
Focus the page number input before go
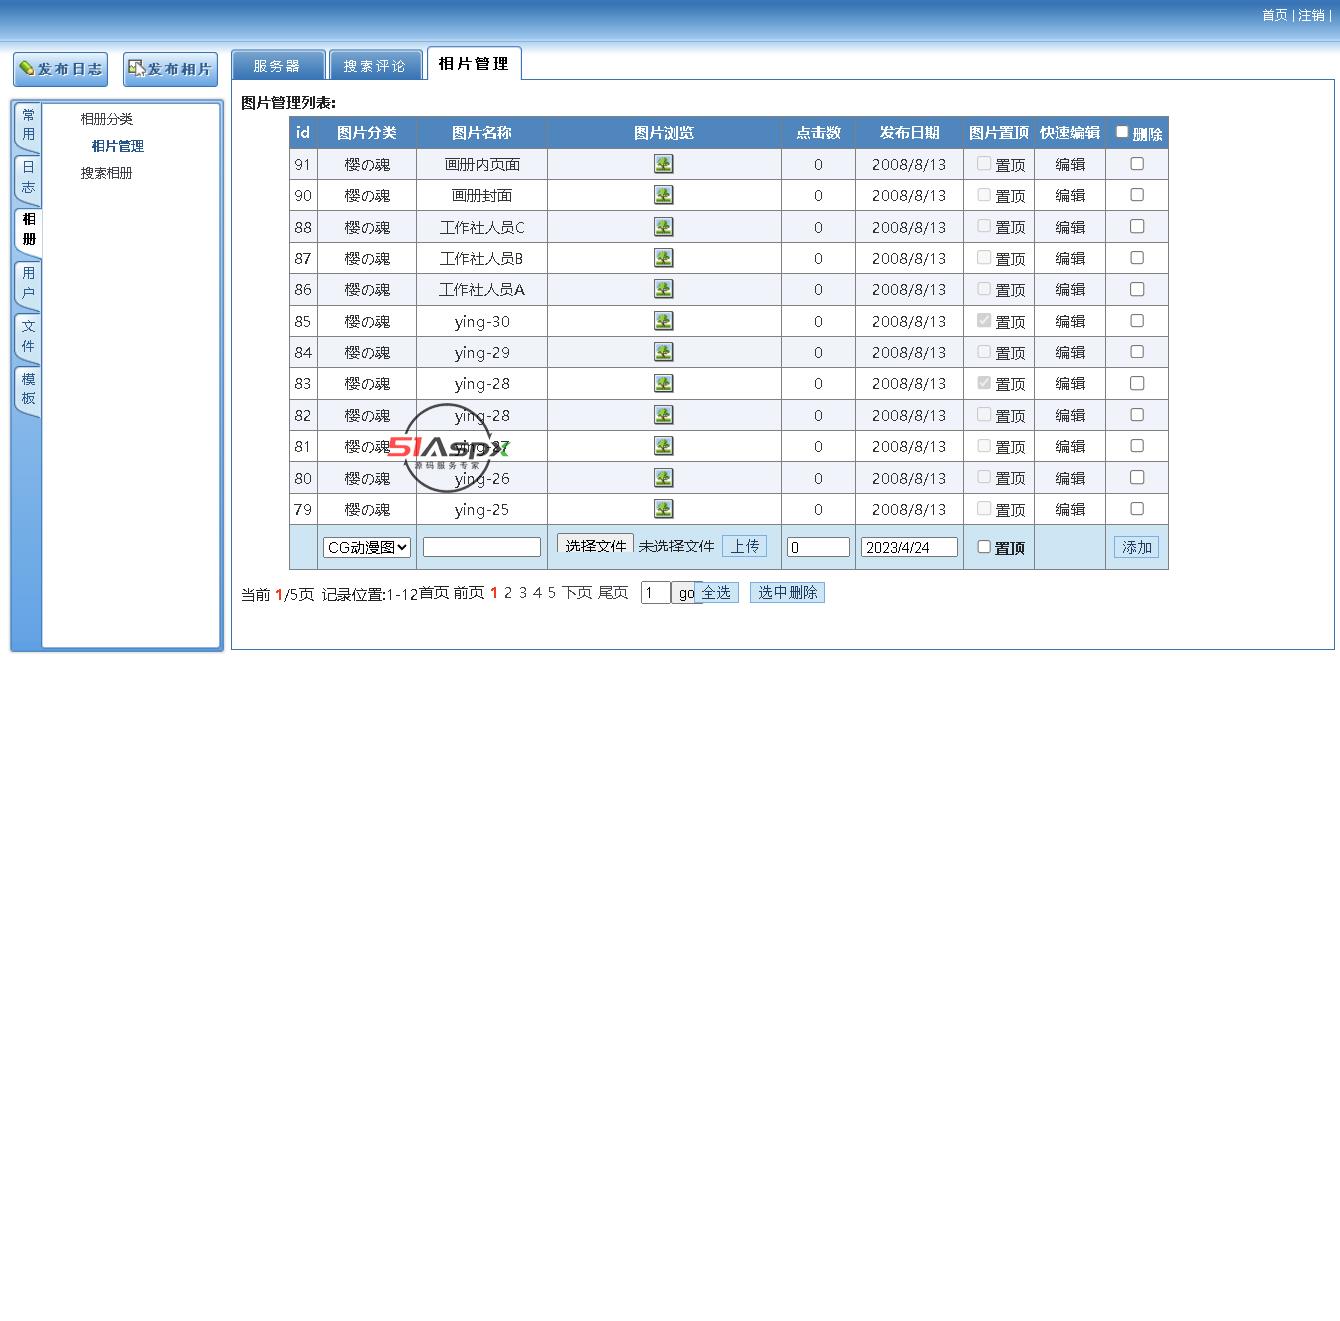pos(656,593)
